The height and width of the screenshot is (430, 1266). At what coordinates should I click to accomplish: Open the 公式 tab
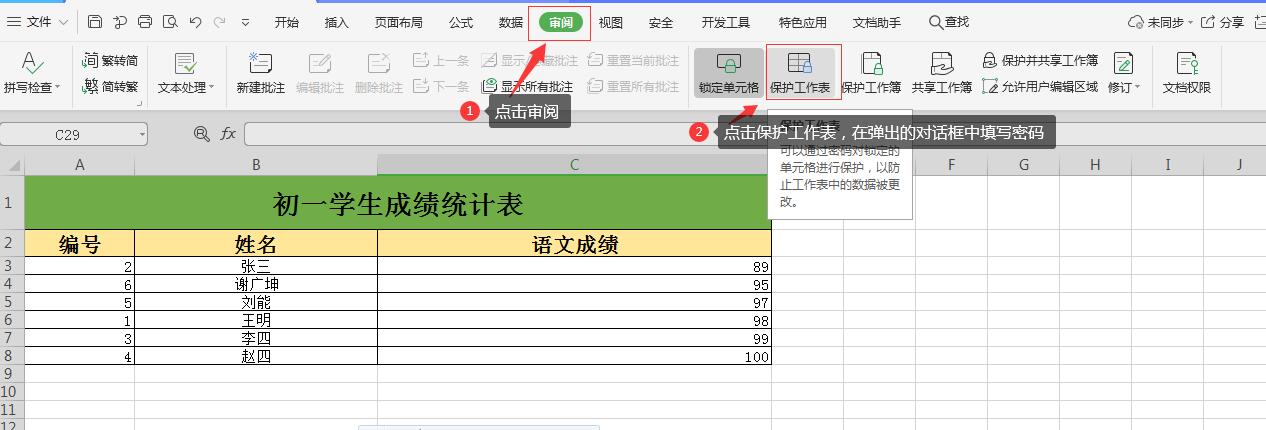pos(461,22)
